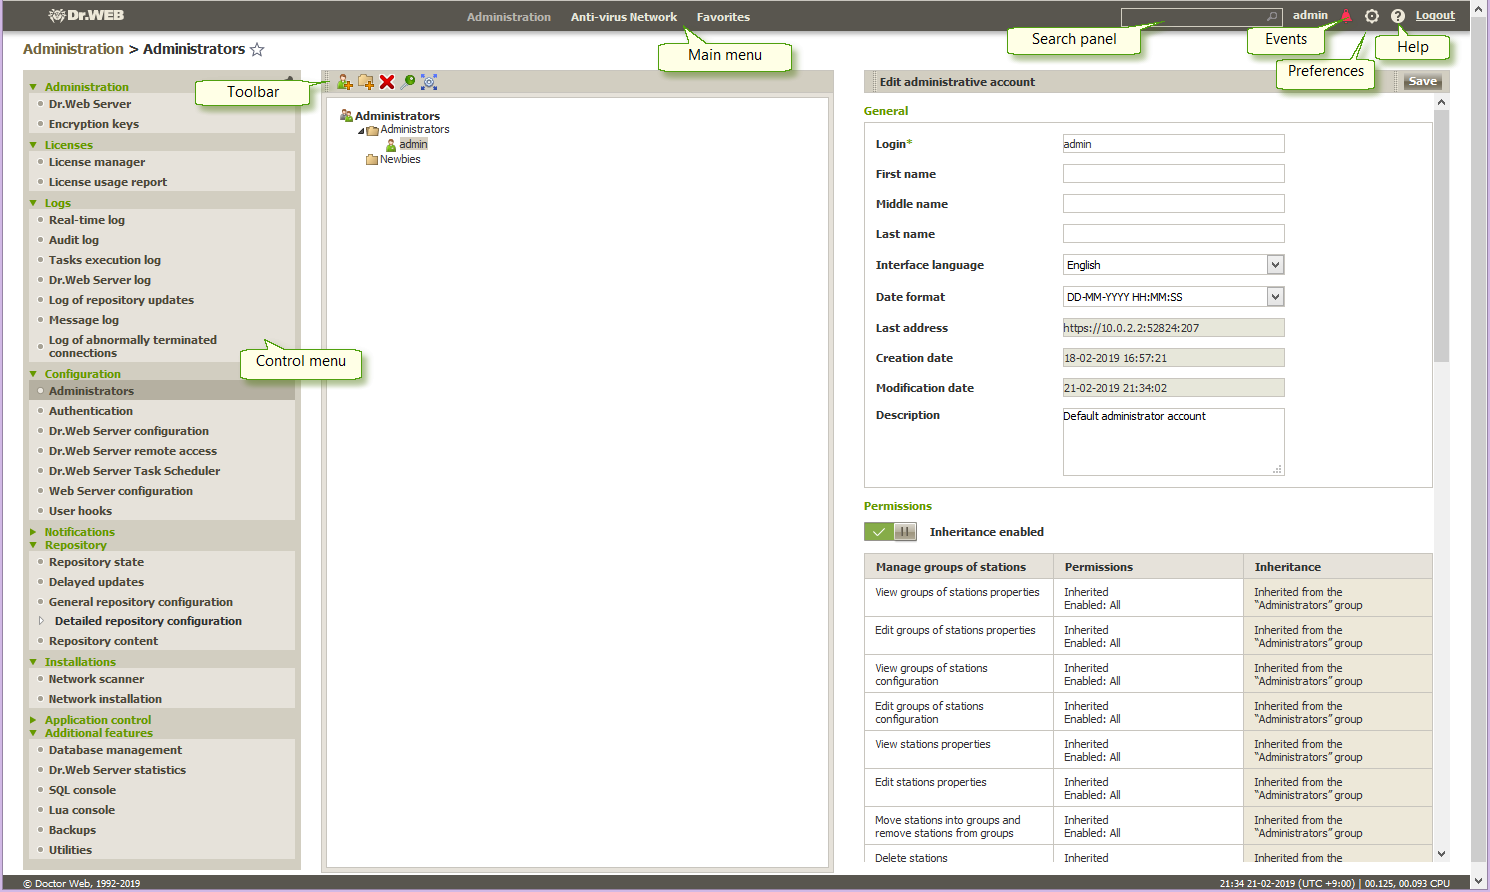Collapse the Licenses sidebar section
This screenshot has width=1490, height=892.
coord(33,146)
